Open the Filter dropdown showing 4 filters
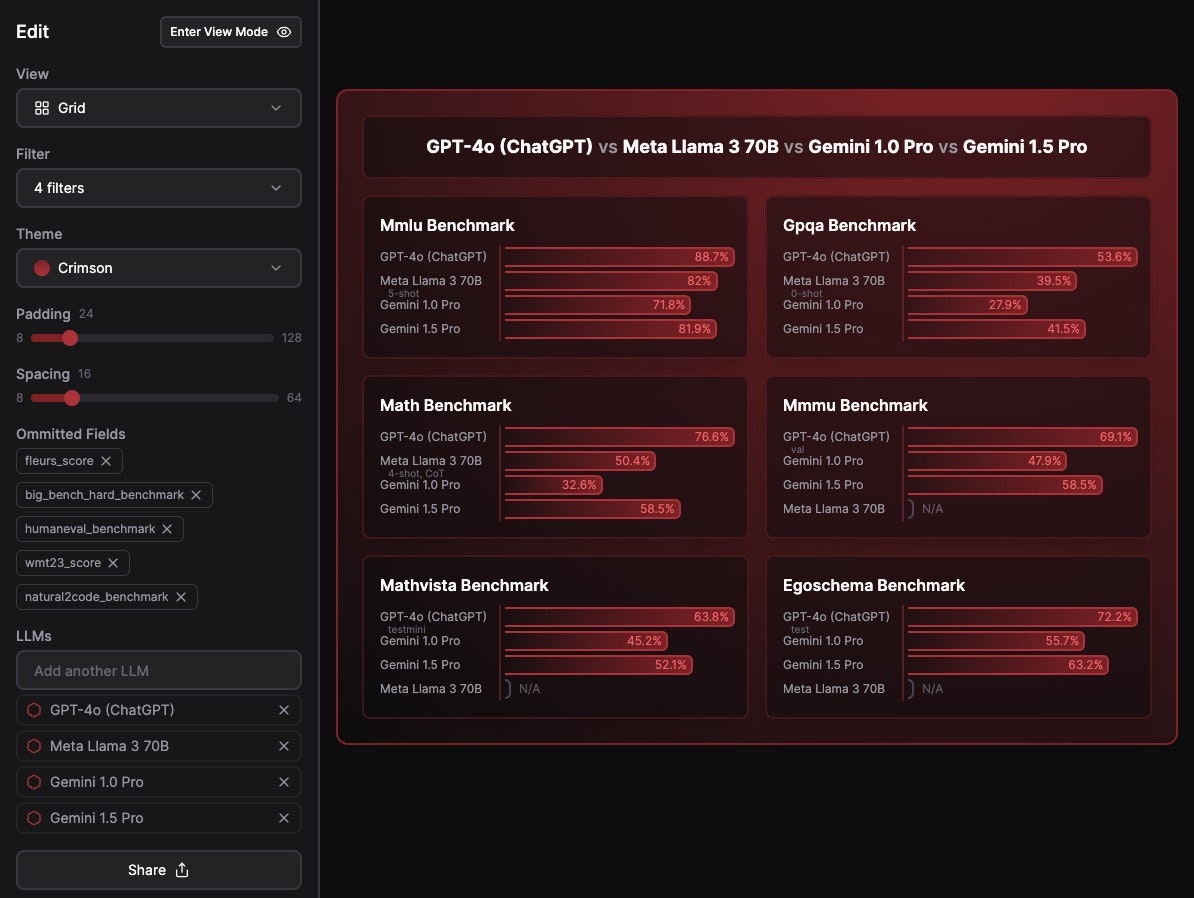 158,188
